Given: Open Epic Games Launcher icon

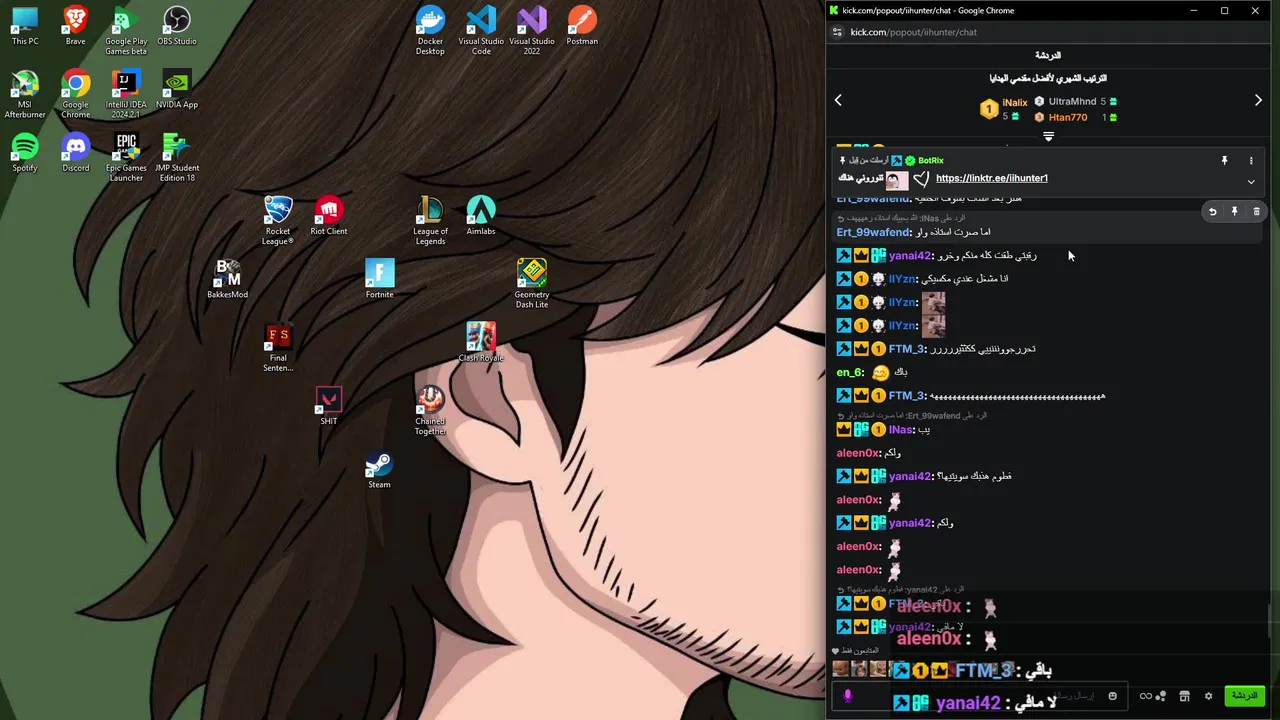Looking at the screenshot, I should point(126,157).
